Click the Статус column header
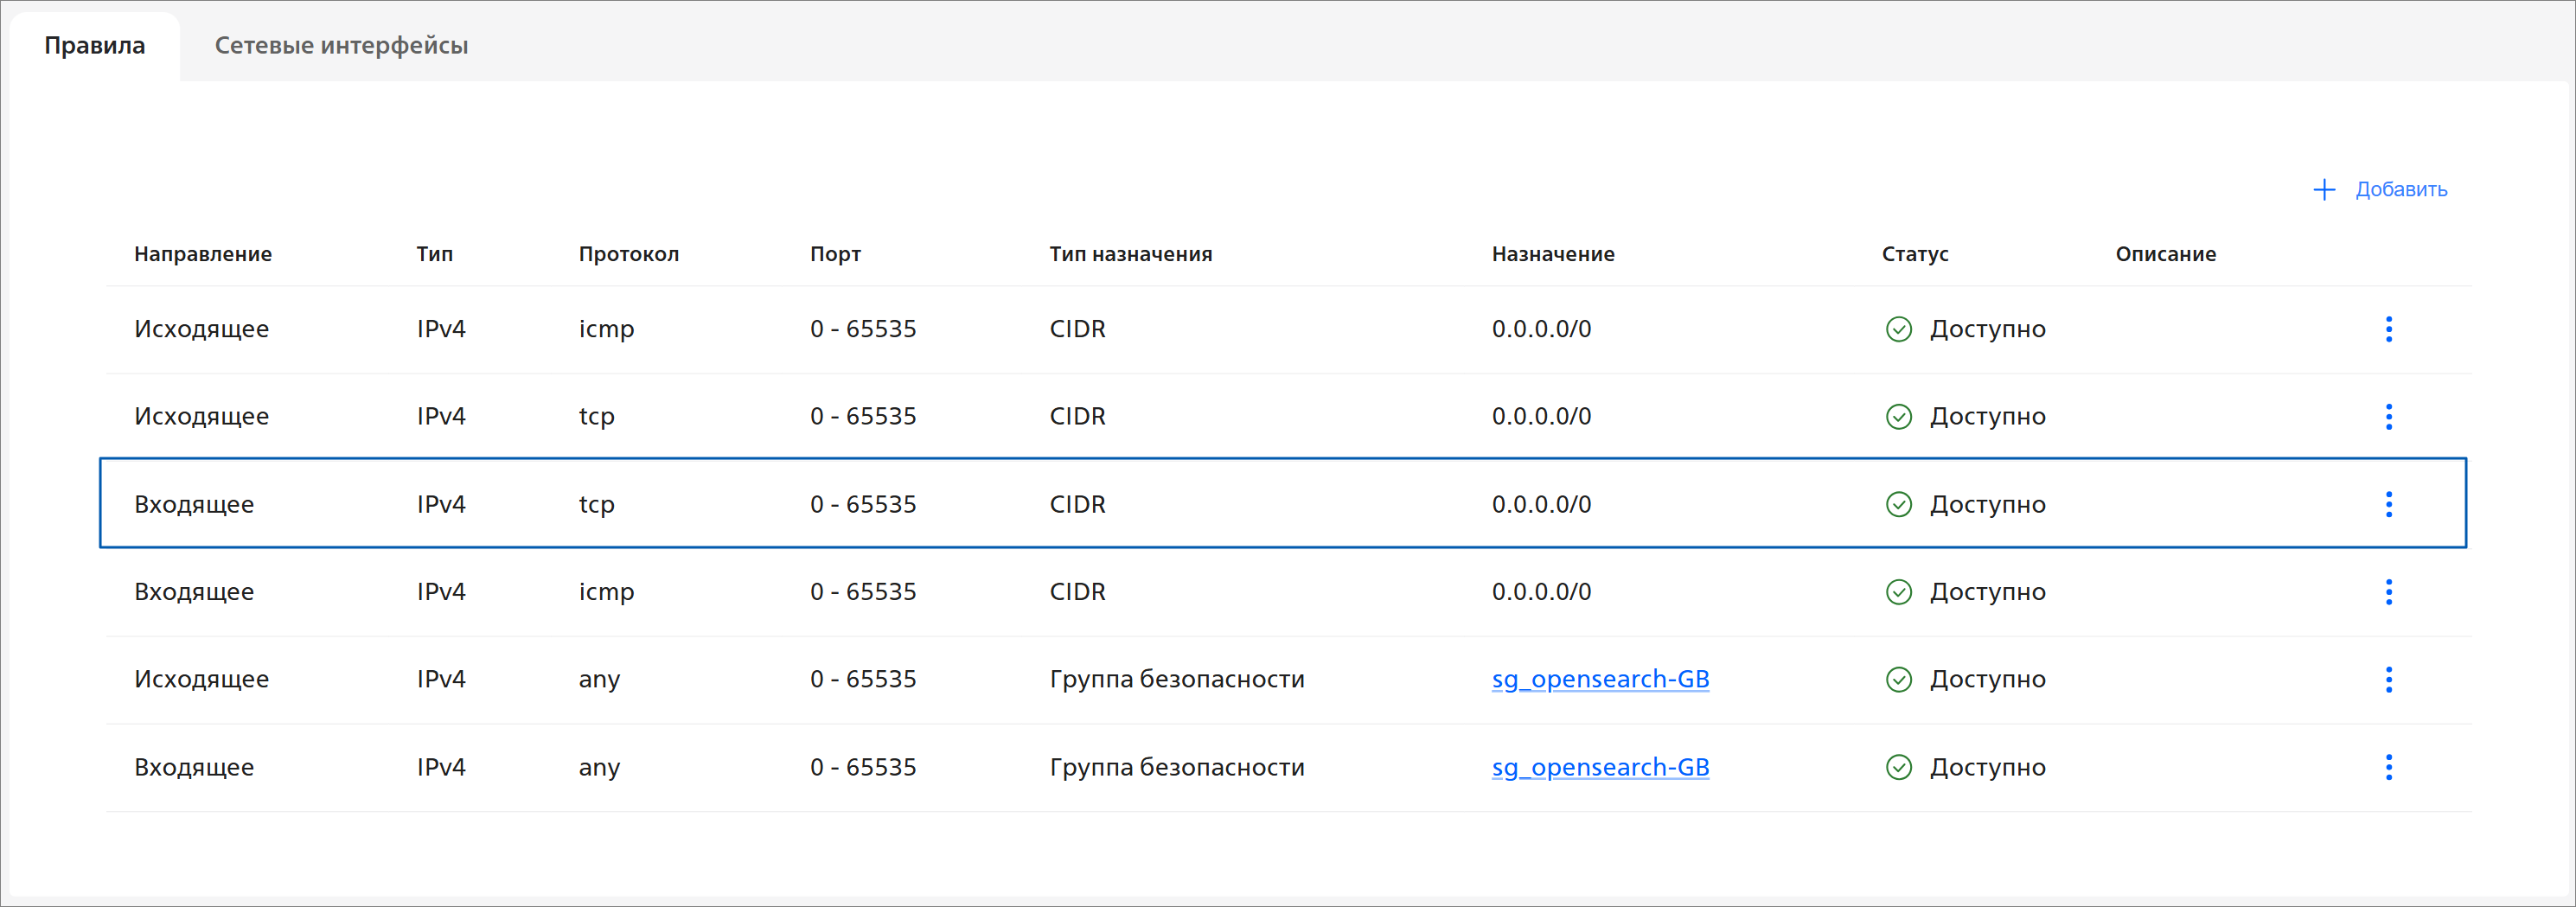 pos(1914,254)
